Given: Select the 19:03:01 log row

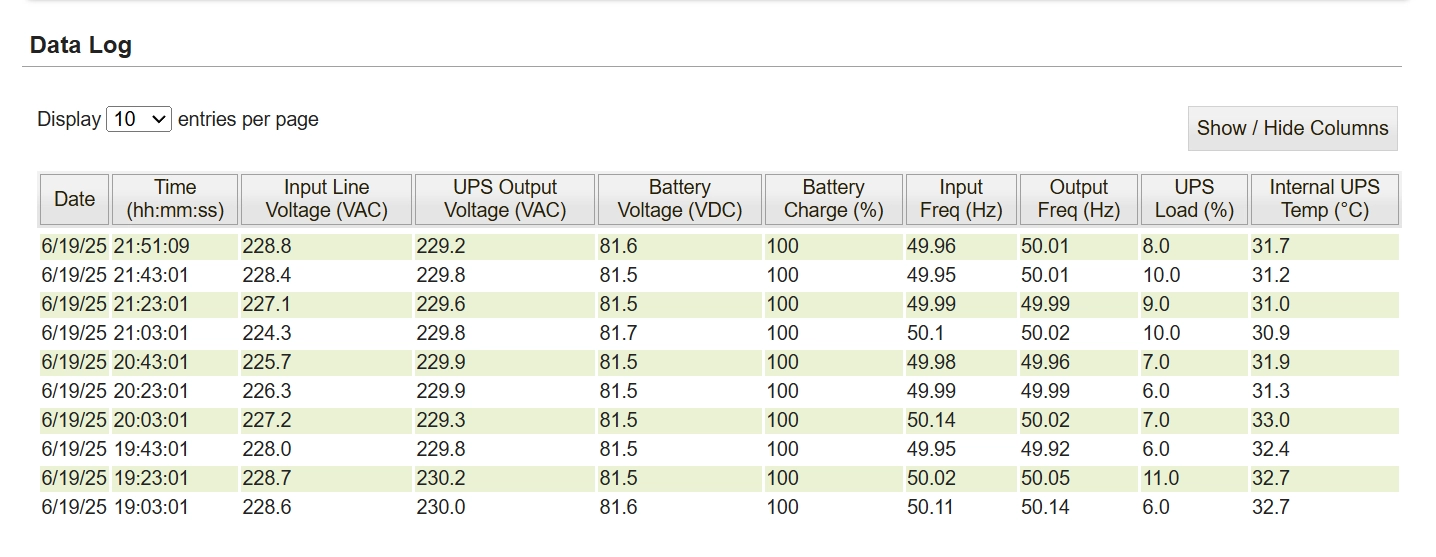Looking at the screenshot, I should (719, 507).
